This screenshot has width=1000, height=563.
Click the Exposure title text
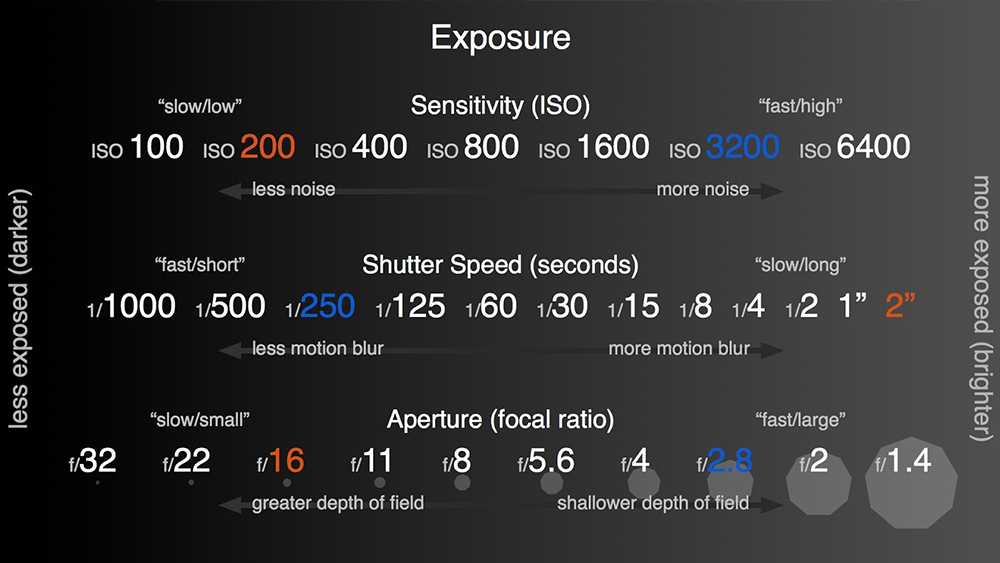click(x=501, y=38)
